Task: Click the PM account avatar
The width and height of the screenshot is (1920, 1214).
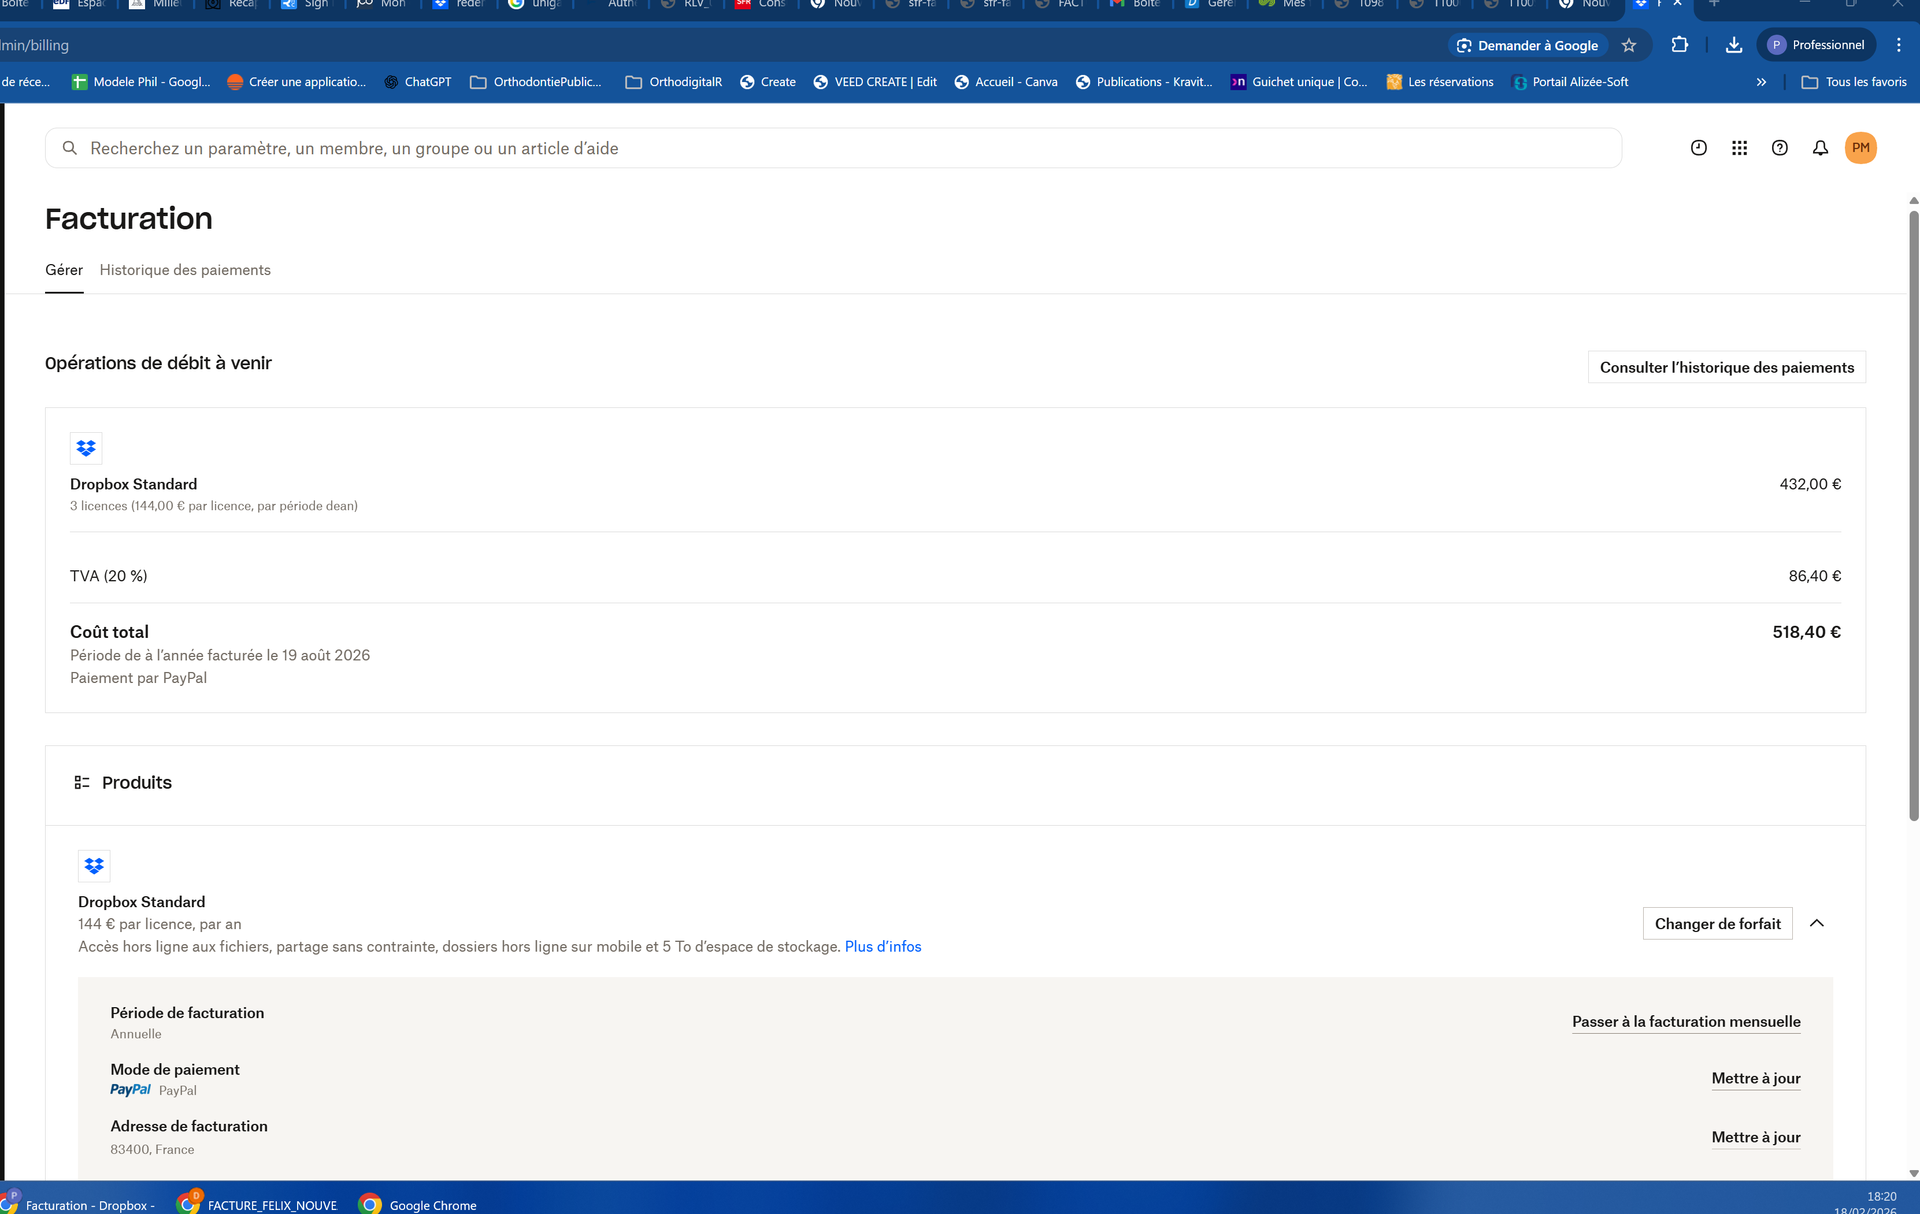Action: (x=1860, y=148)
